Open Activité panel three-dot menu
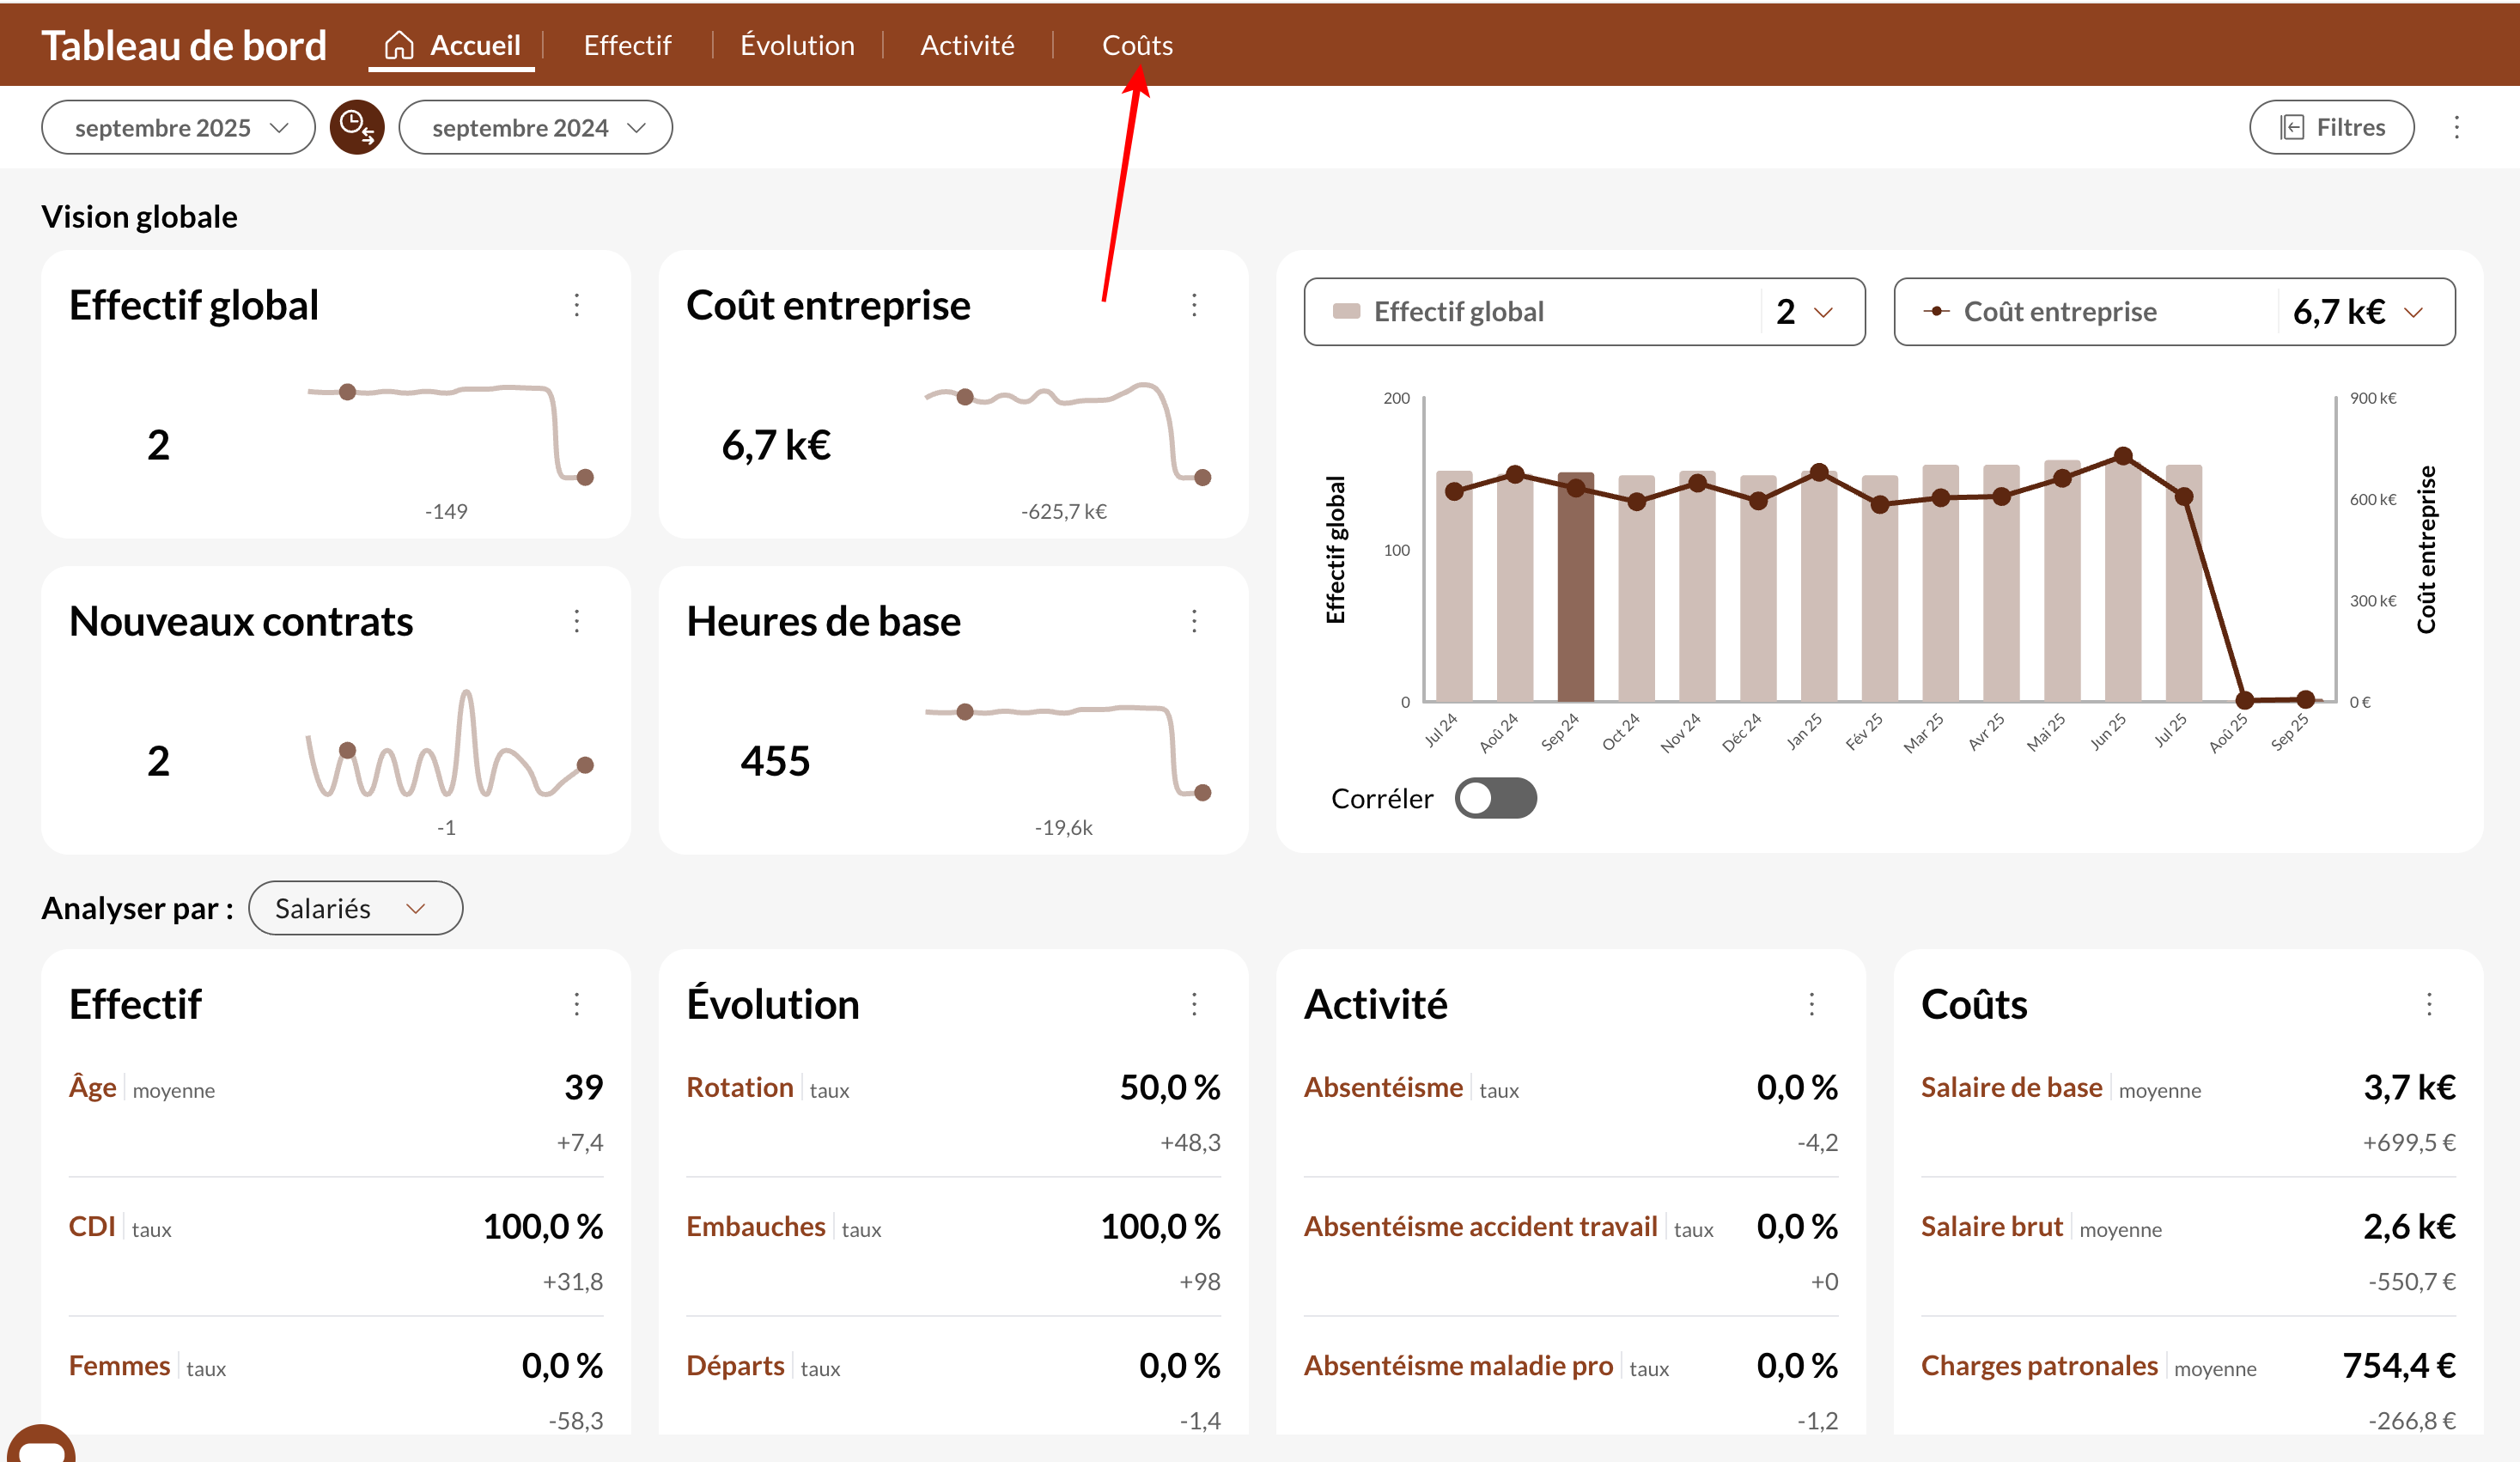 click(x=1811, y=1004)
